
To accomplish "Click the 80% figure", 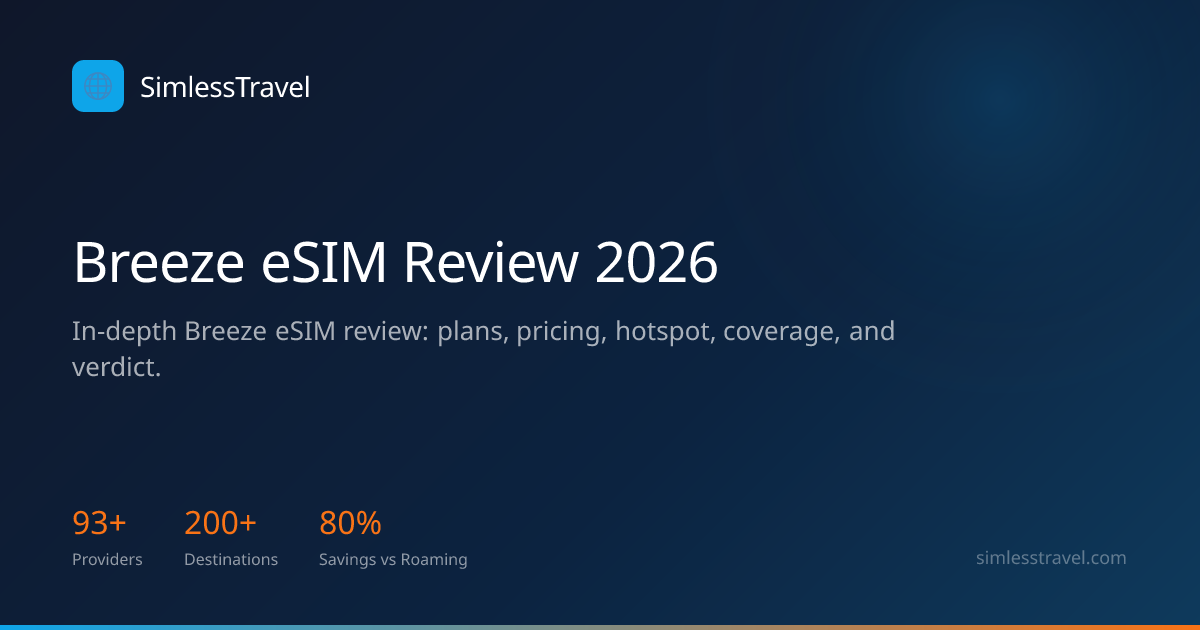I will [x=350, y=523].
